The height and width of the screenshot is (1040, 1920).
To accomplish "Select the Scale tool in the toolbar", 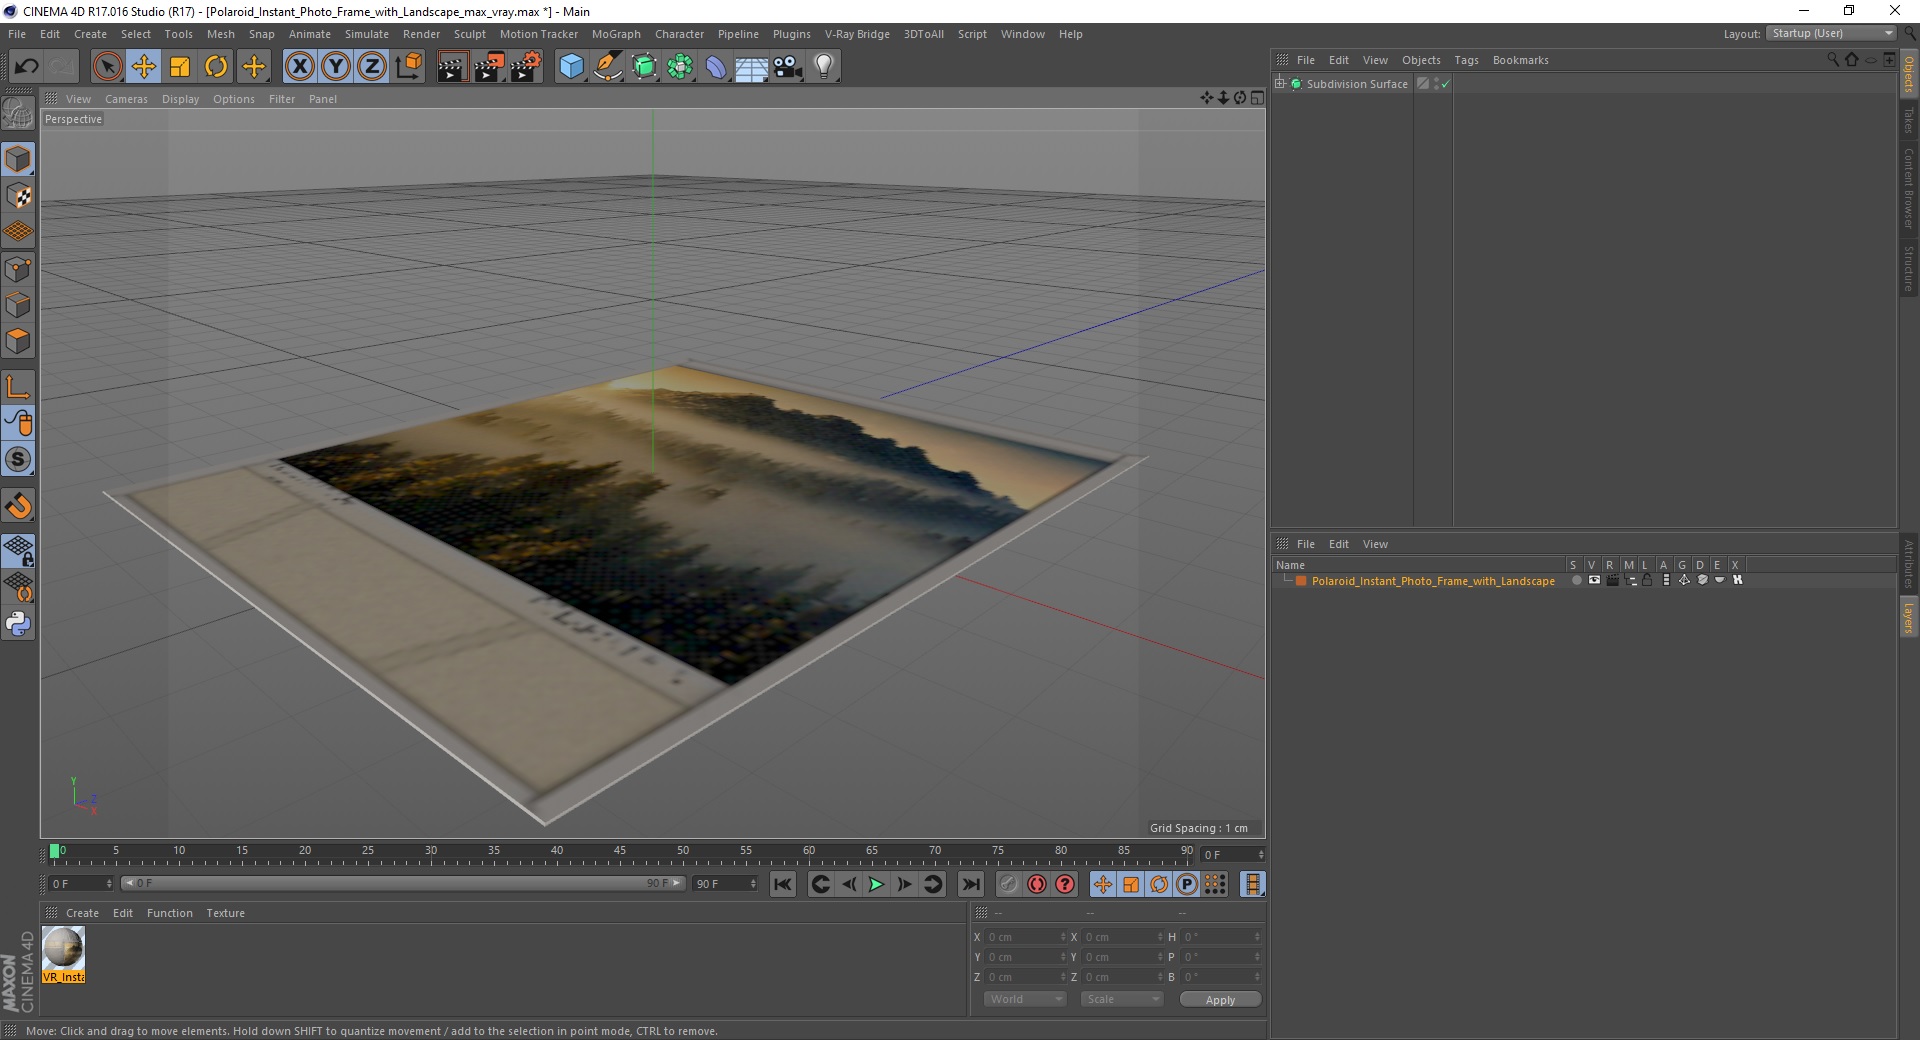I will [x=180, y=67].
